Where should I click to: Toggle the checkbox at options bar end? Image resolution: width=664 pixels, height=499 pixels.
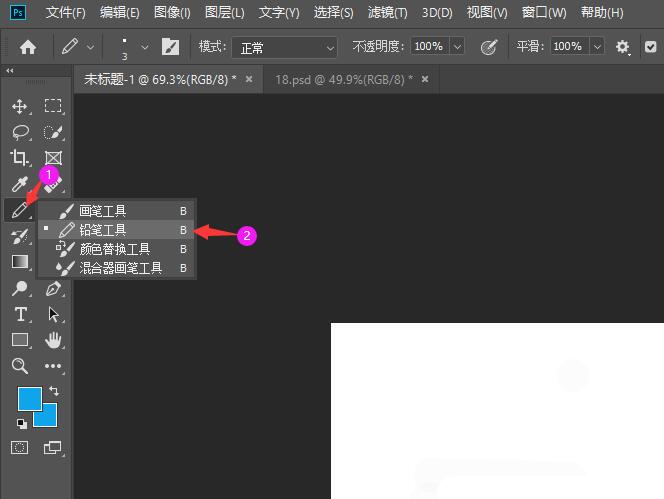650,47
